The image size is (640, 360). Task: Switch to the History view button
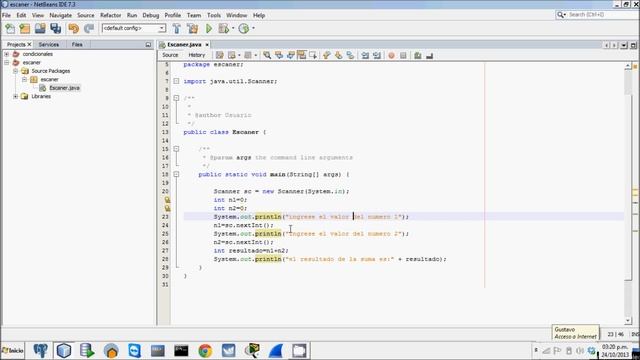point(197,55)
